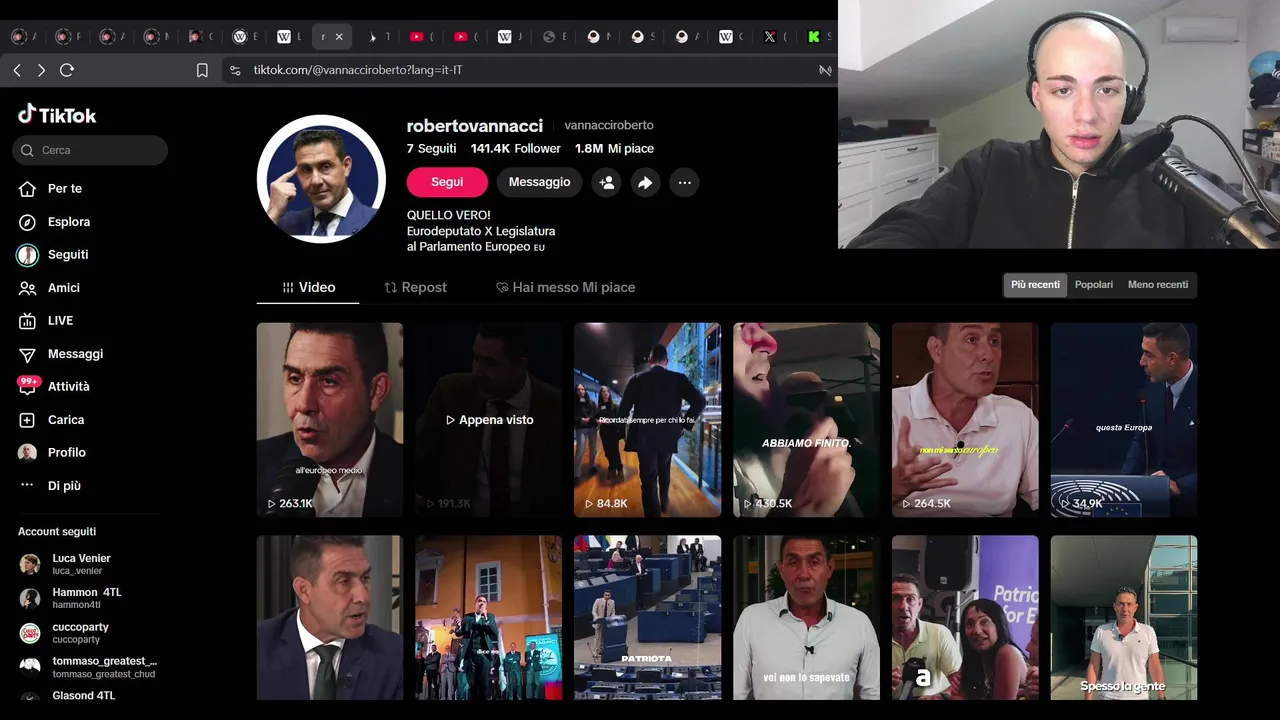Click 1.8M Mi piace count
The height and width of the screenshot is (720, 1280).
[x=614, y=148]
